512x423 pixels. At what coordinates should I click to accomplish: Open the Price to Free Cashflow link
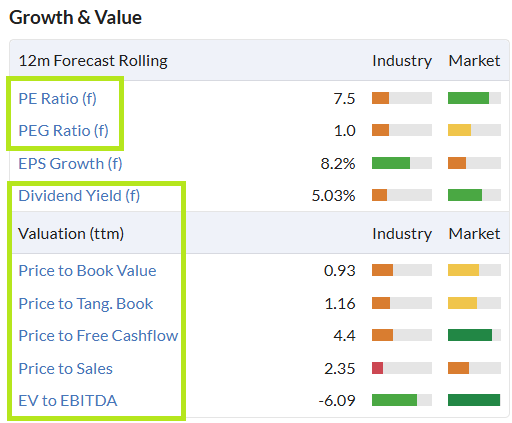pyautogui.click(x=98, y=336)
